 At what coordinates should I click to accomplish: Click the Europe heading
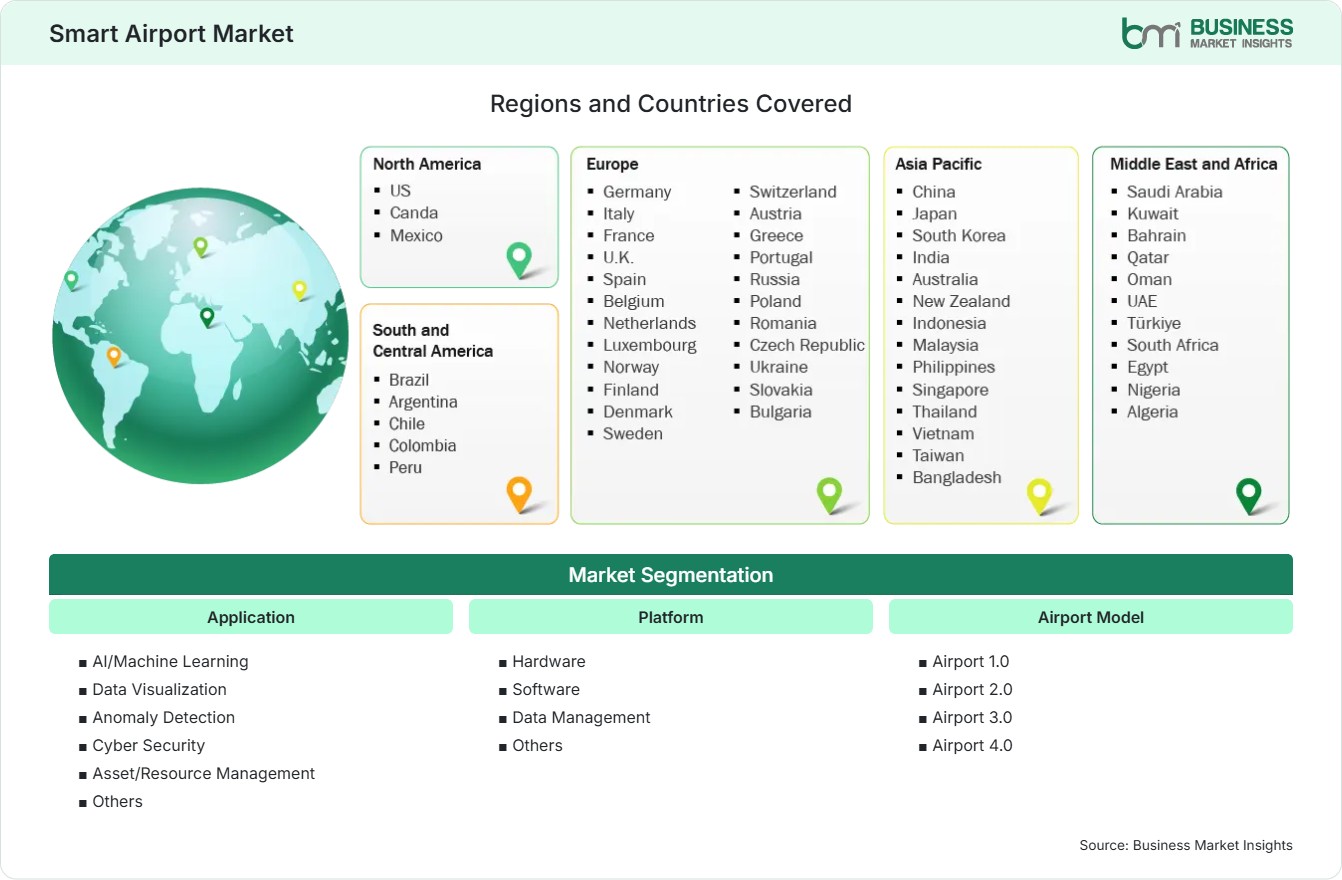612,164
